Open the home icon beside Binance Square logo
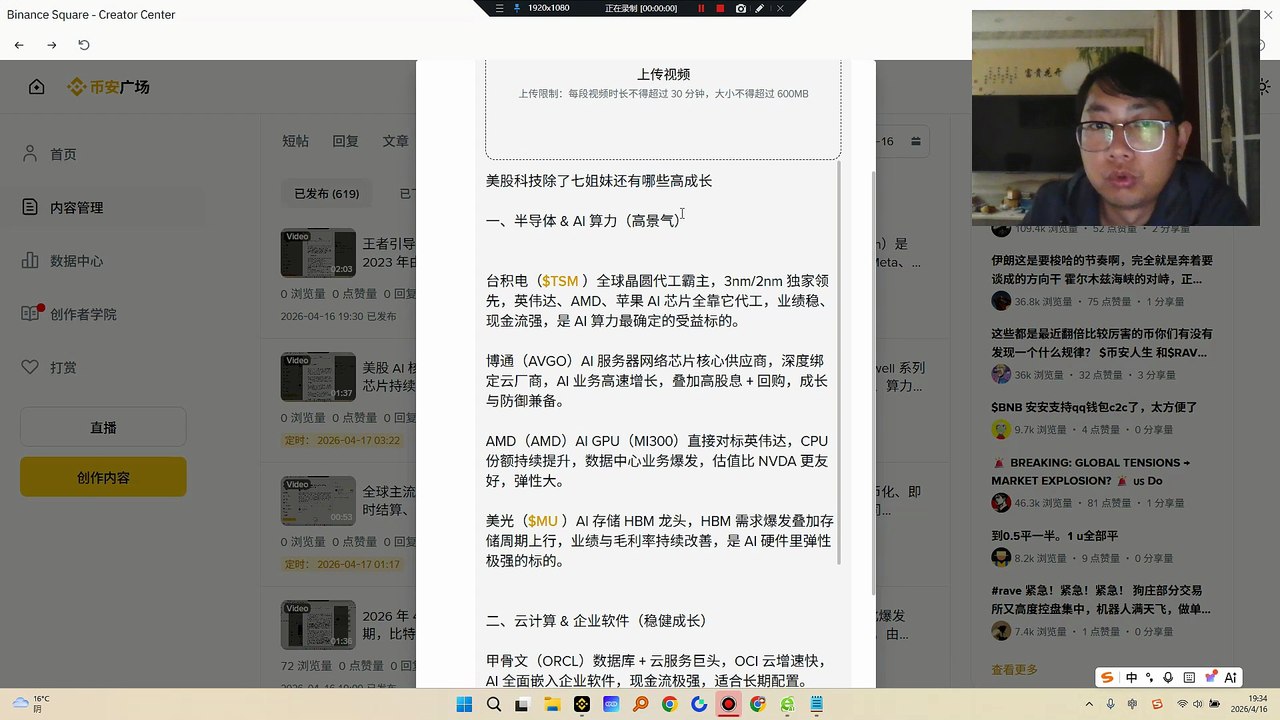 click(x=37, y=87)
